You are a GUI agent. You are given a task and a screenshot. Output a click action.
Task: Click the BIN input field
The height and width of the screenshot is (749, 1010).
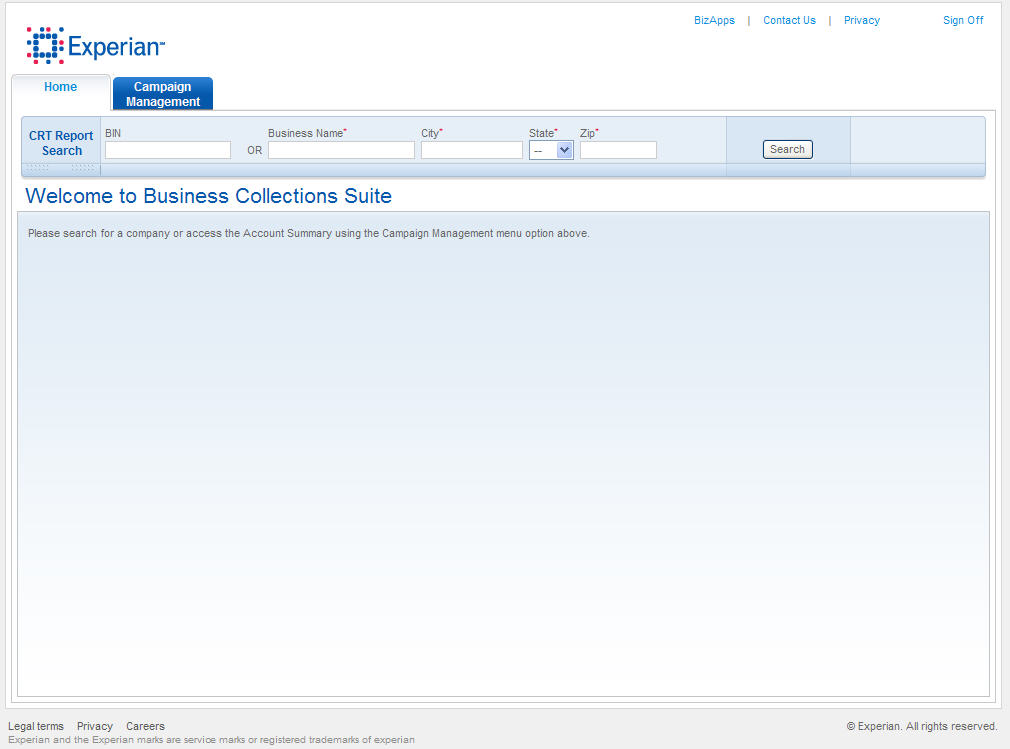pyautogui.click(x=167, y=150)
